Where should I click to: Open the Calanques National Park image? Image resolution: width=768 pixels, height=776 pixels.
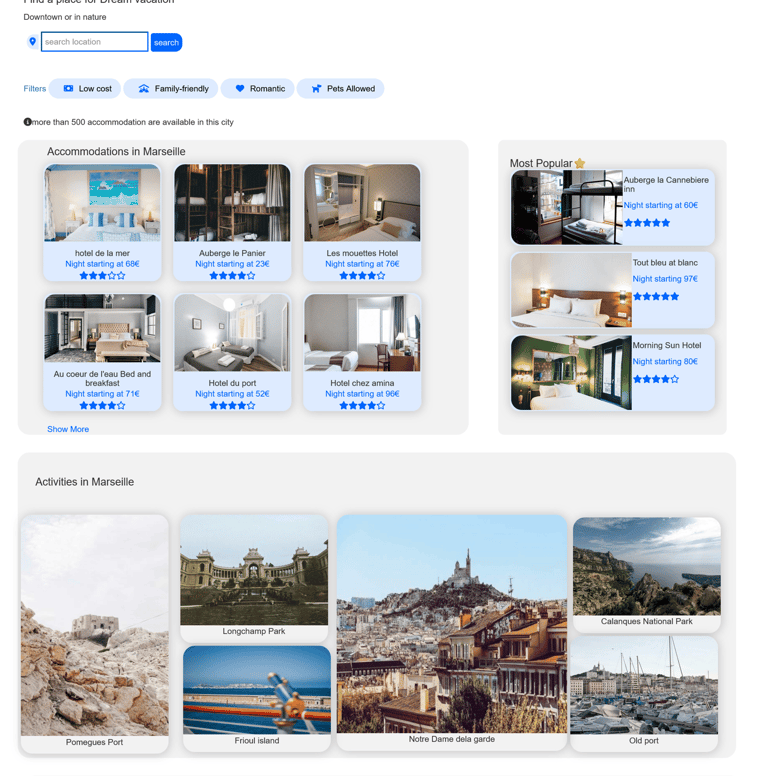tap(647, 566)
